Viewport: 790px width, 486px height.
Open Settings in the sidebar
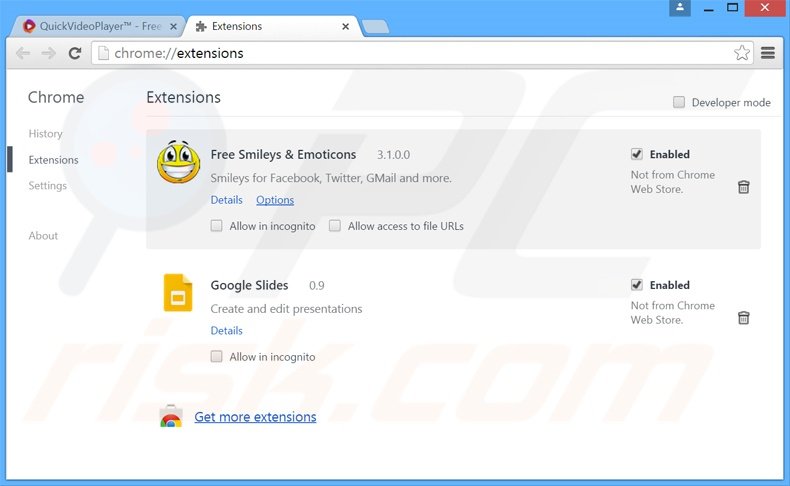pos(47,185)
